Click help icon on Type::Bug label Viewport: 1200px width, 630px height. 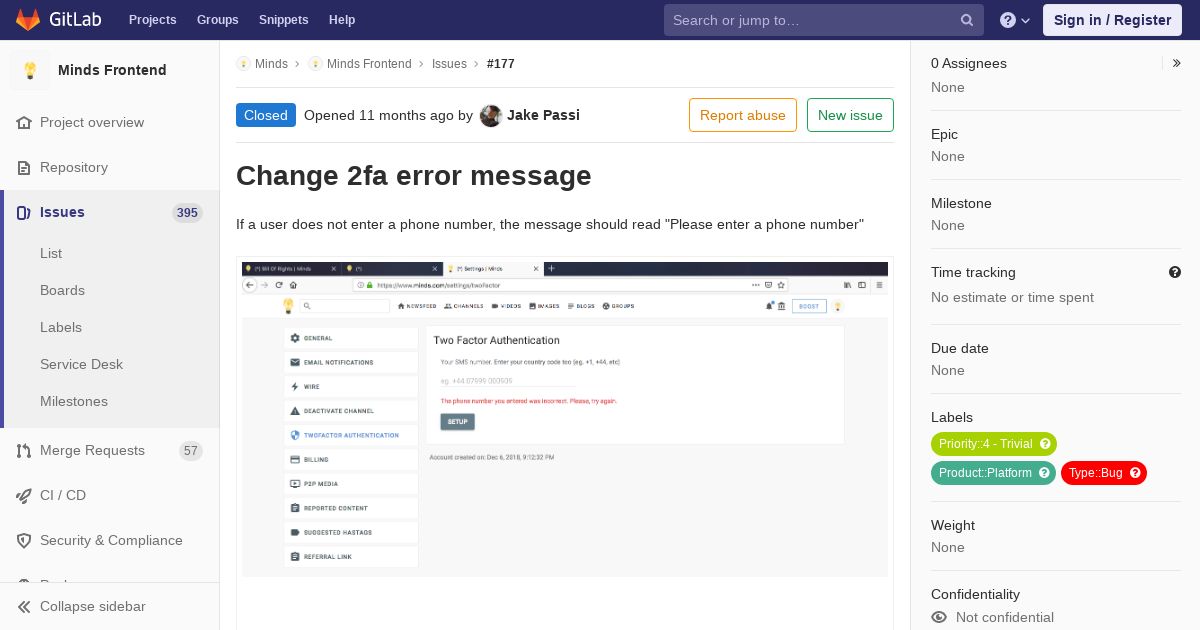pos(1135,473)
